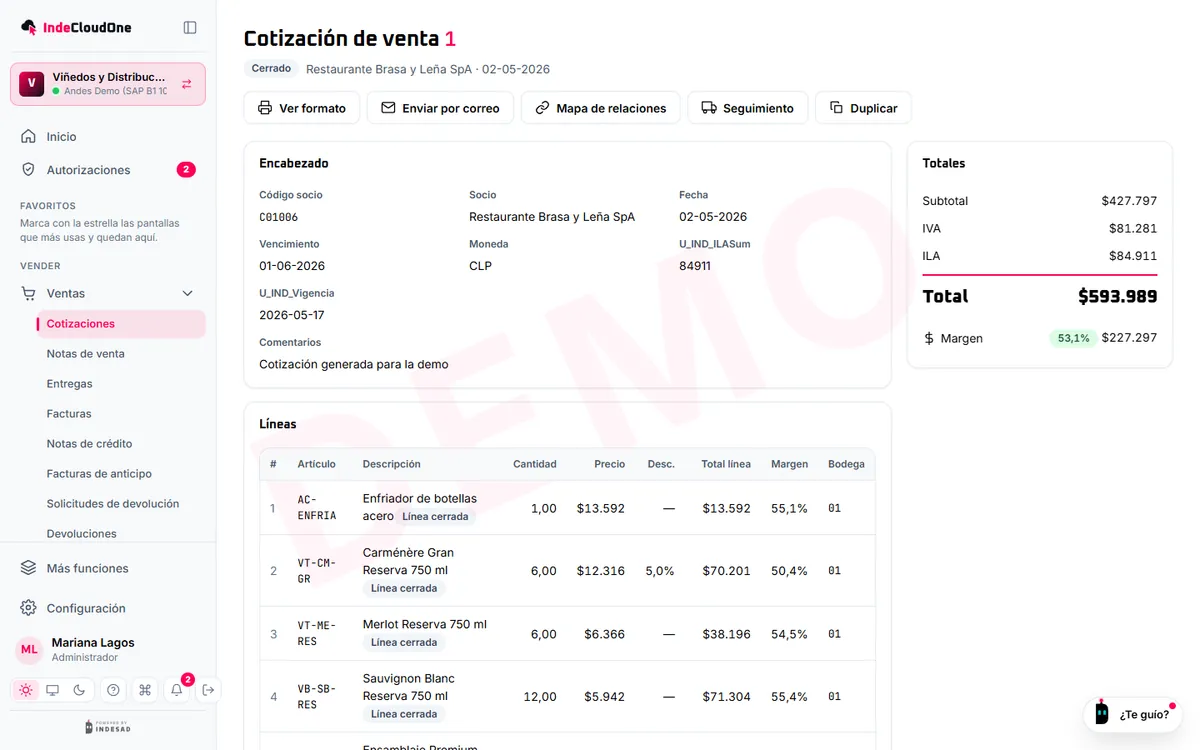Viewport: 1200px width, 750px height.
Task: Click the Enviar por correo button
Action: tap(440, 108)
